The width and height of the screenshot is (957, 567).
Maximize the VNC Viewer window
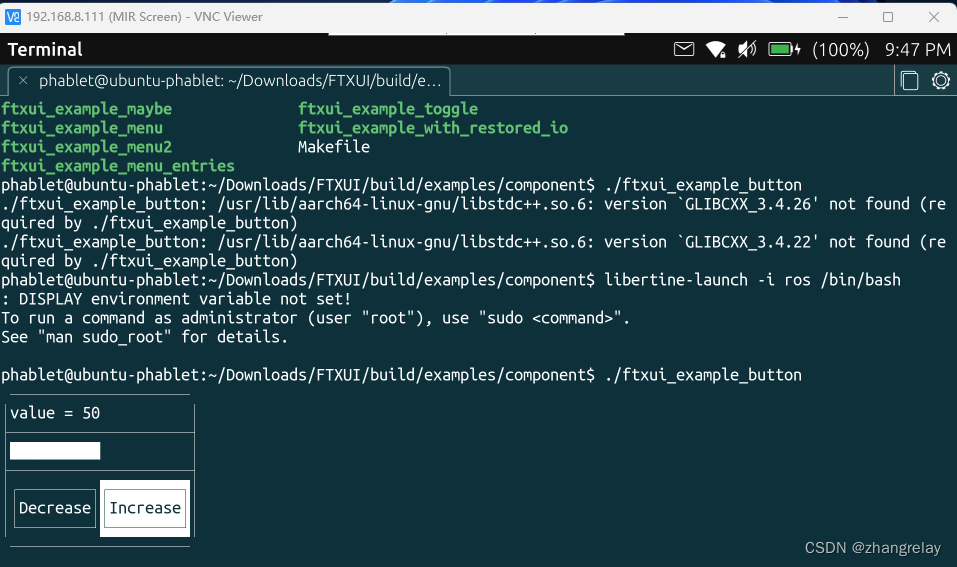point(888,17)
